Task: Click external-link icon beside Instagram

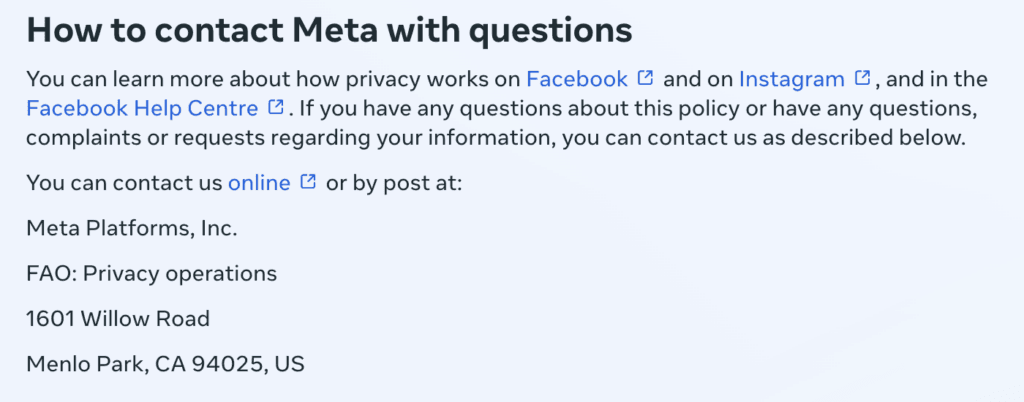Action: click(x=863, y=78)
